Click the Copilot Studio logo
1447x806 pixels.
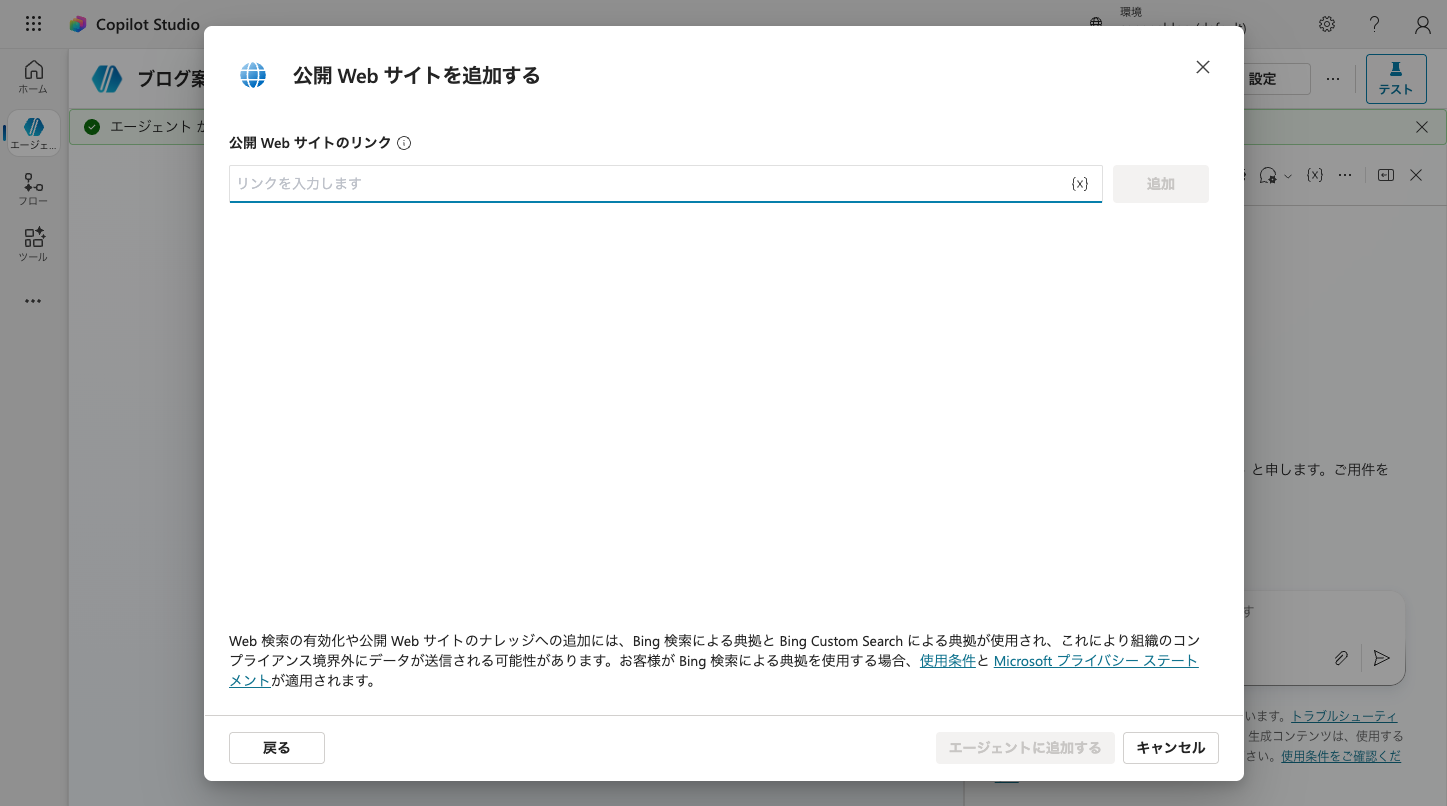coord(78,24)
